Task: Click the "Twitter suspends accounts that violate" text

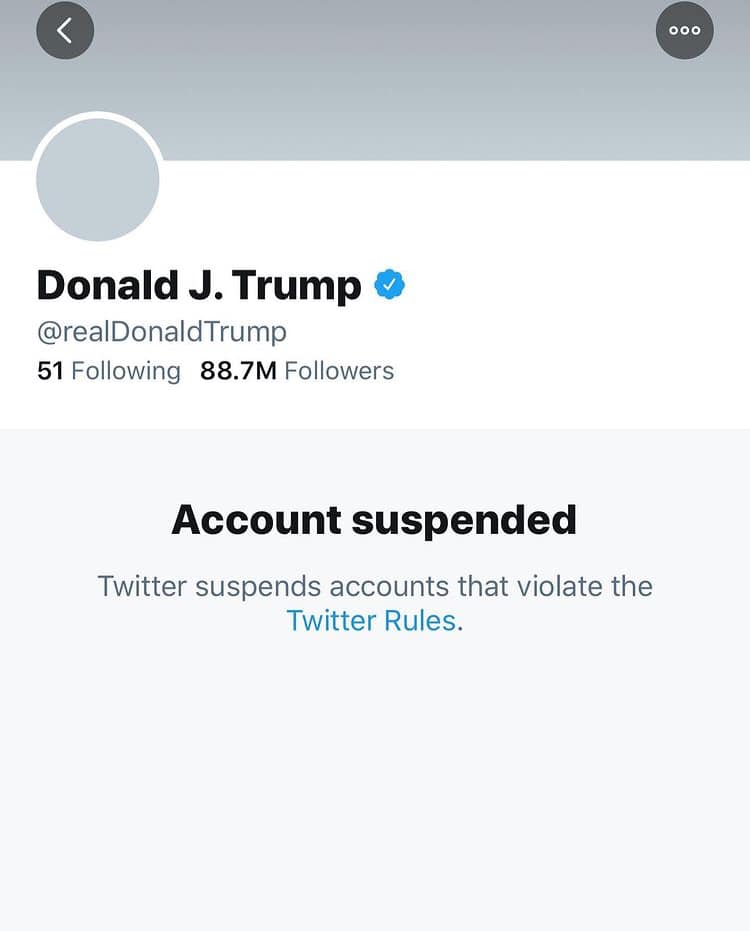Action: coord(374,585)
